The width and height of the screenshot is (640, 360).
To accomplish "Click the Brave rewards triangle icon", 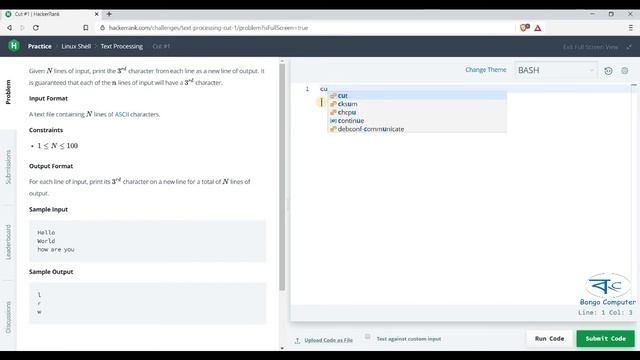I will point(538,28).
